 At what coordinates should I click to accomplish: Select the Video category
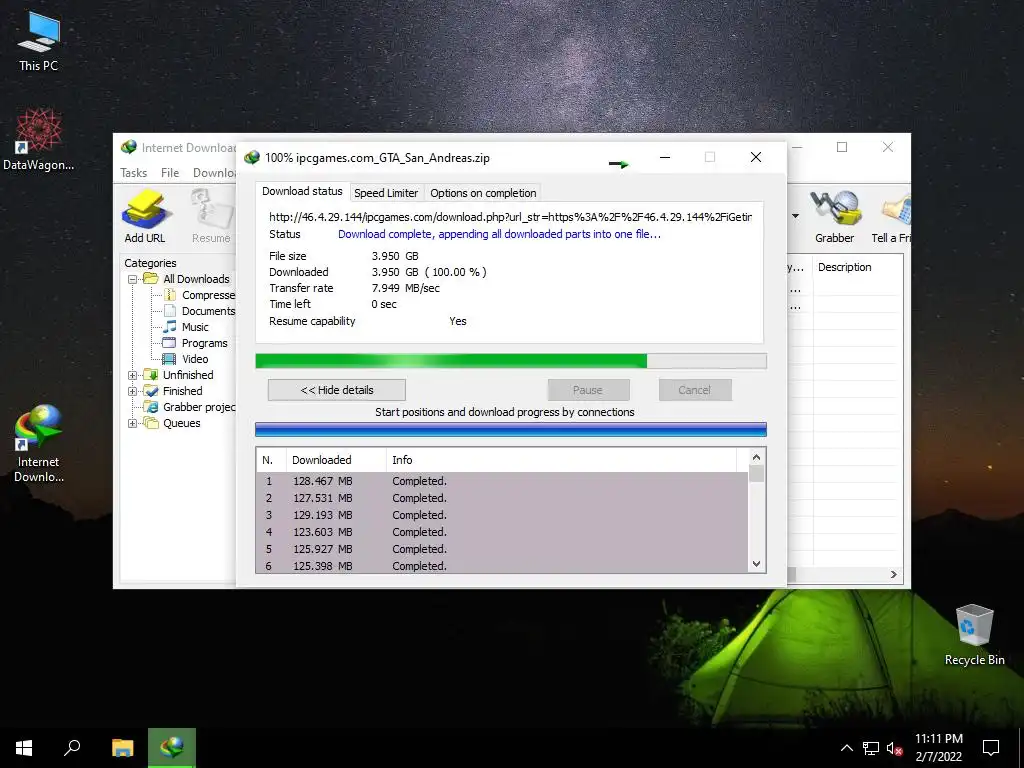click(185, 359)
